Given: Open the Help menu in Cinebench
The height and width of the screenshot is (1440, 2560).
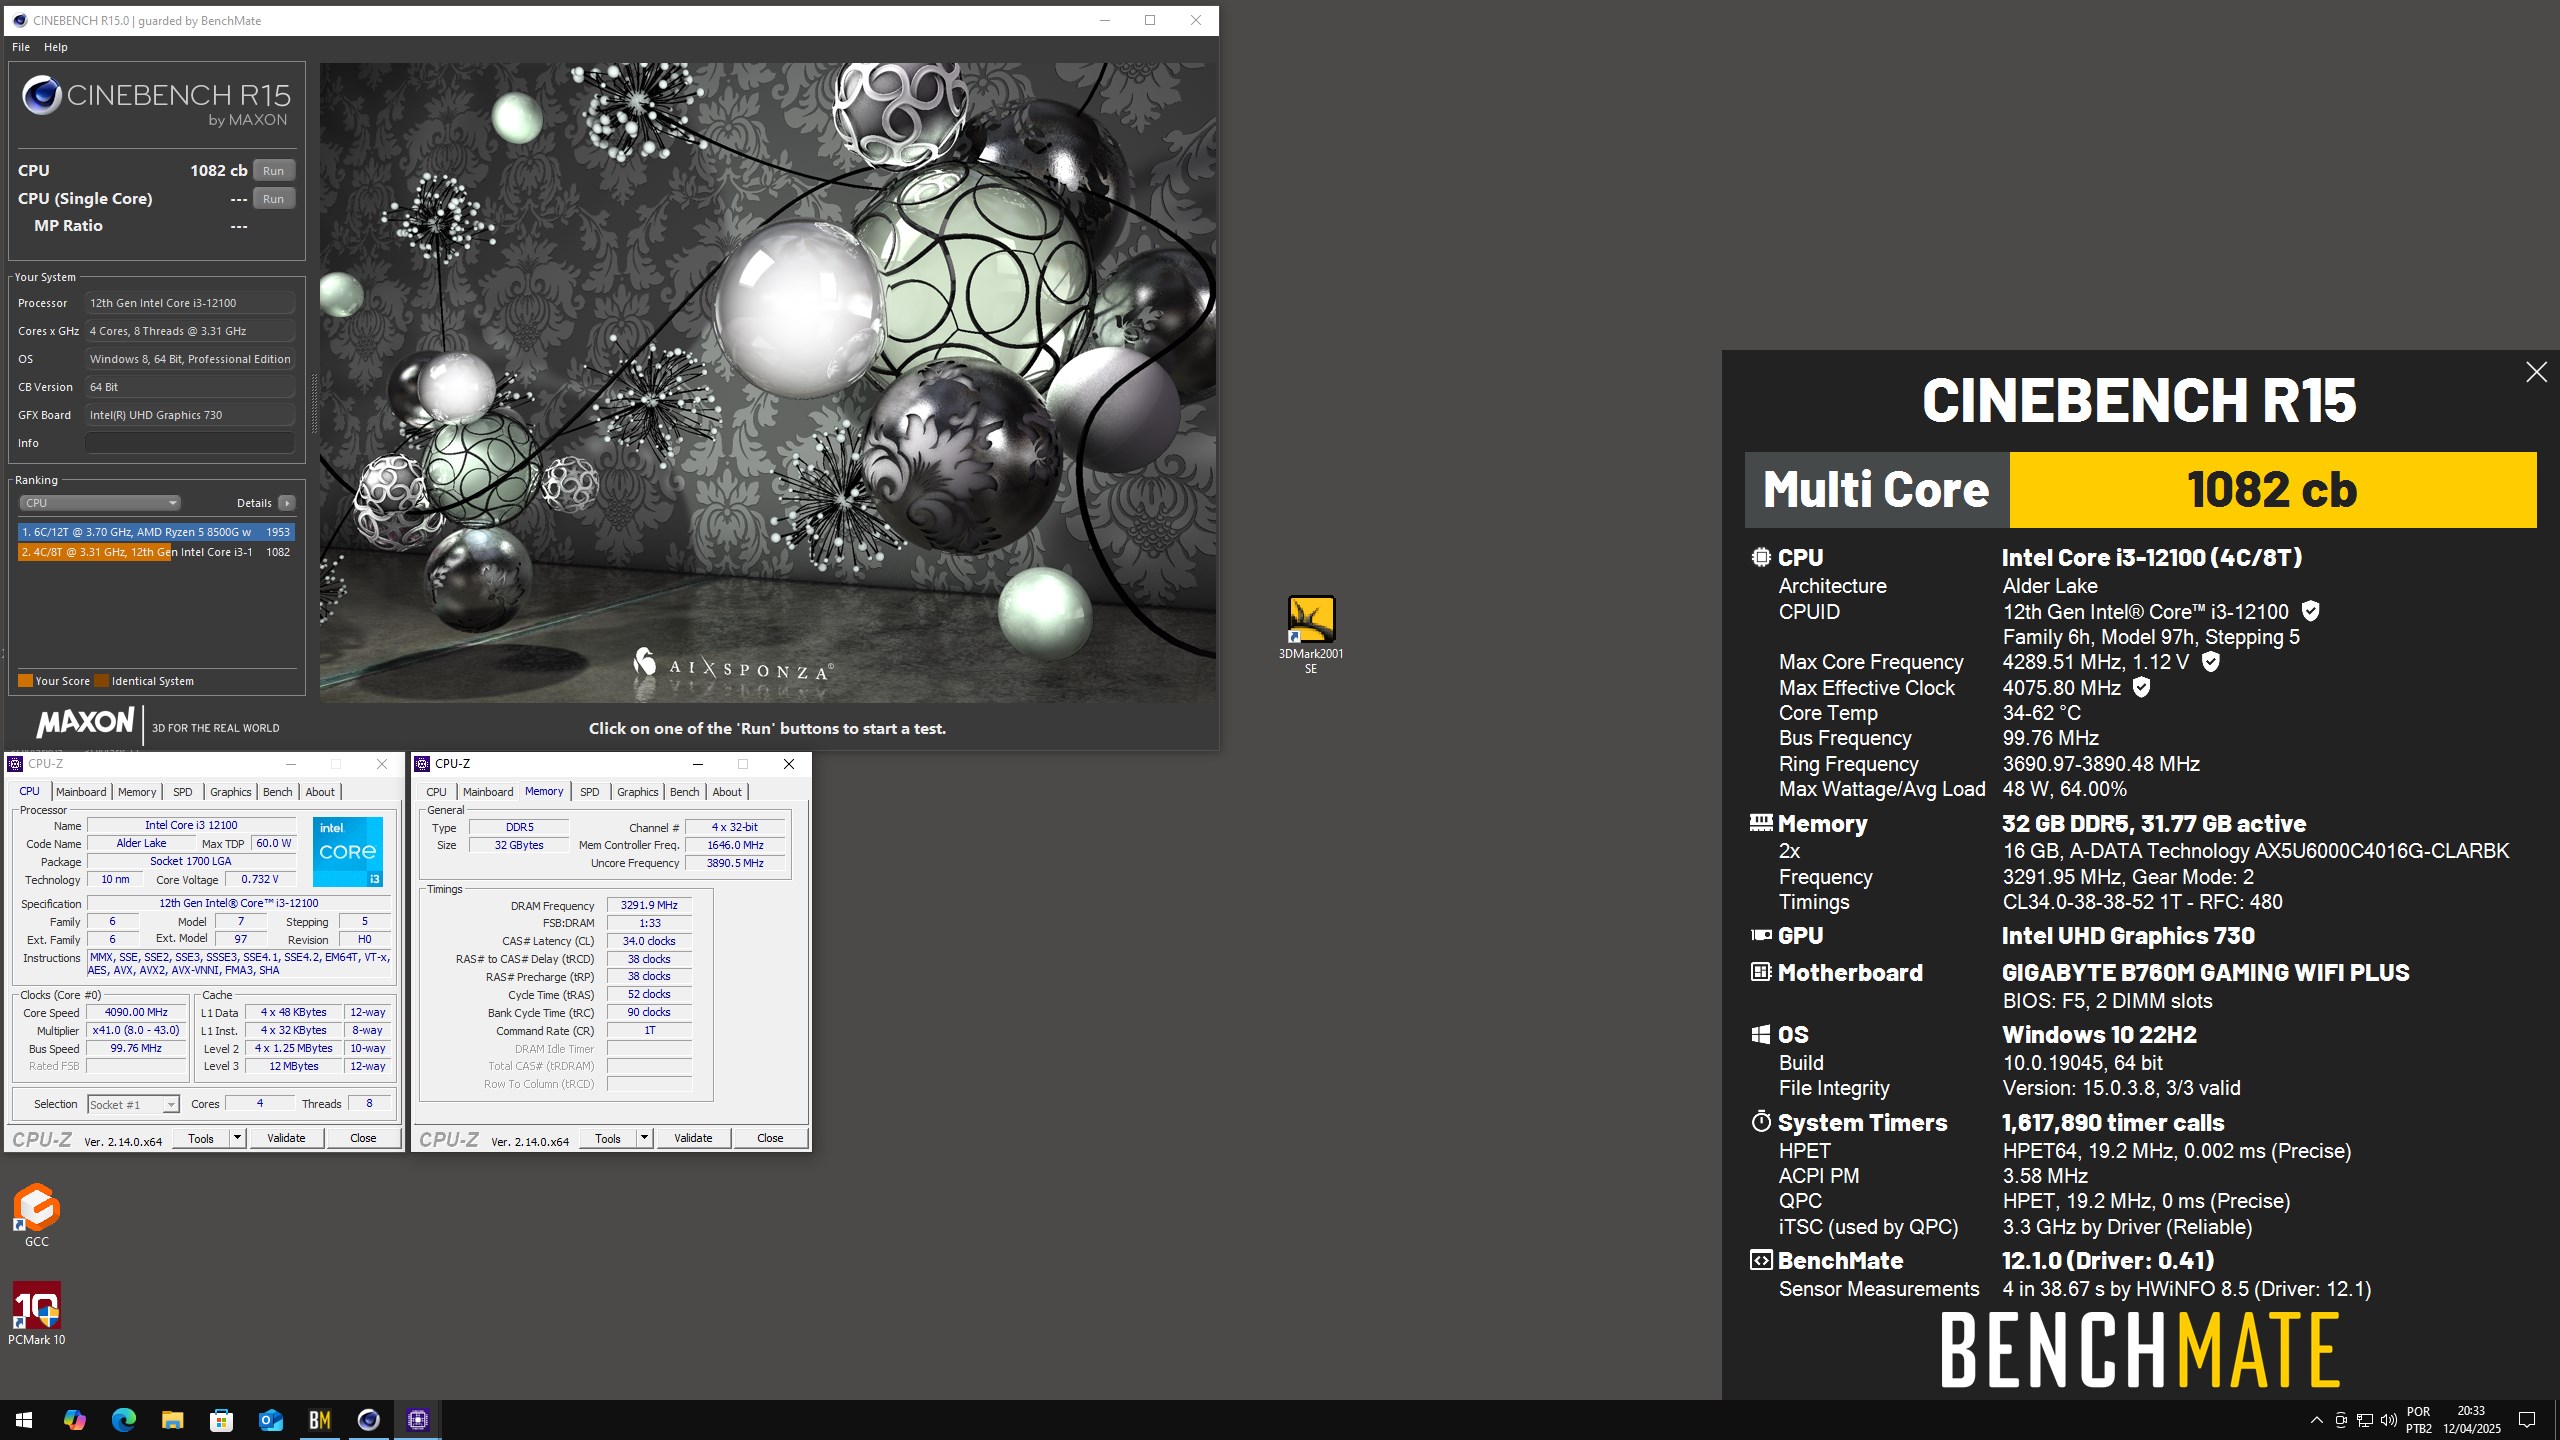Looking at the screenshot, I should pos(56,47).
